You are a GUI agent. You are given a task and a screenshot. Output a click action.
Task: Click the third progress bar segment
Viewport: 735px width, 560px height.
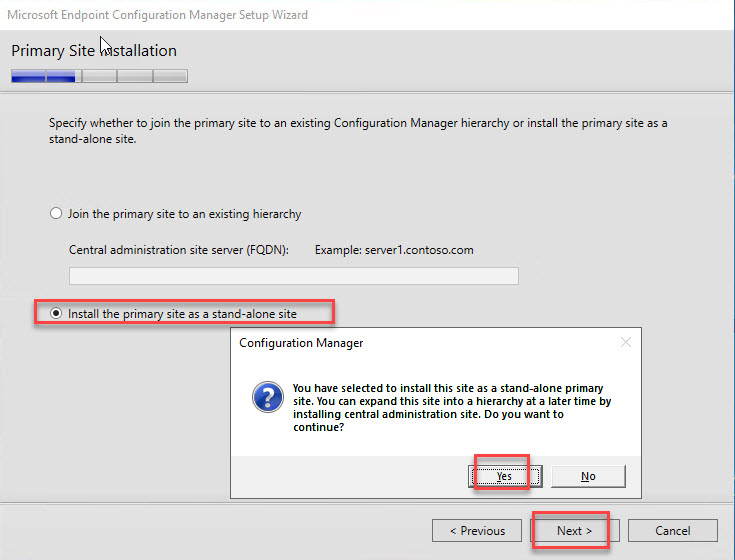(99, 76)
